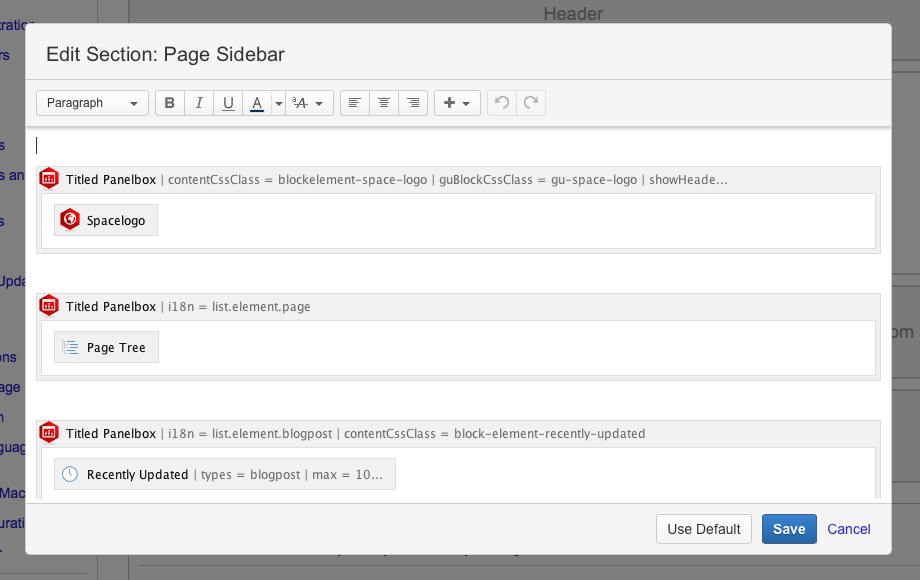Select right align
The height and width of the screenshot is (580, 920).
tap(413, 102)
